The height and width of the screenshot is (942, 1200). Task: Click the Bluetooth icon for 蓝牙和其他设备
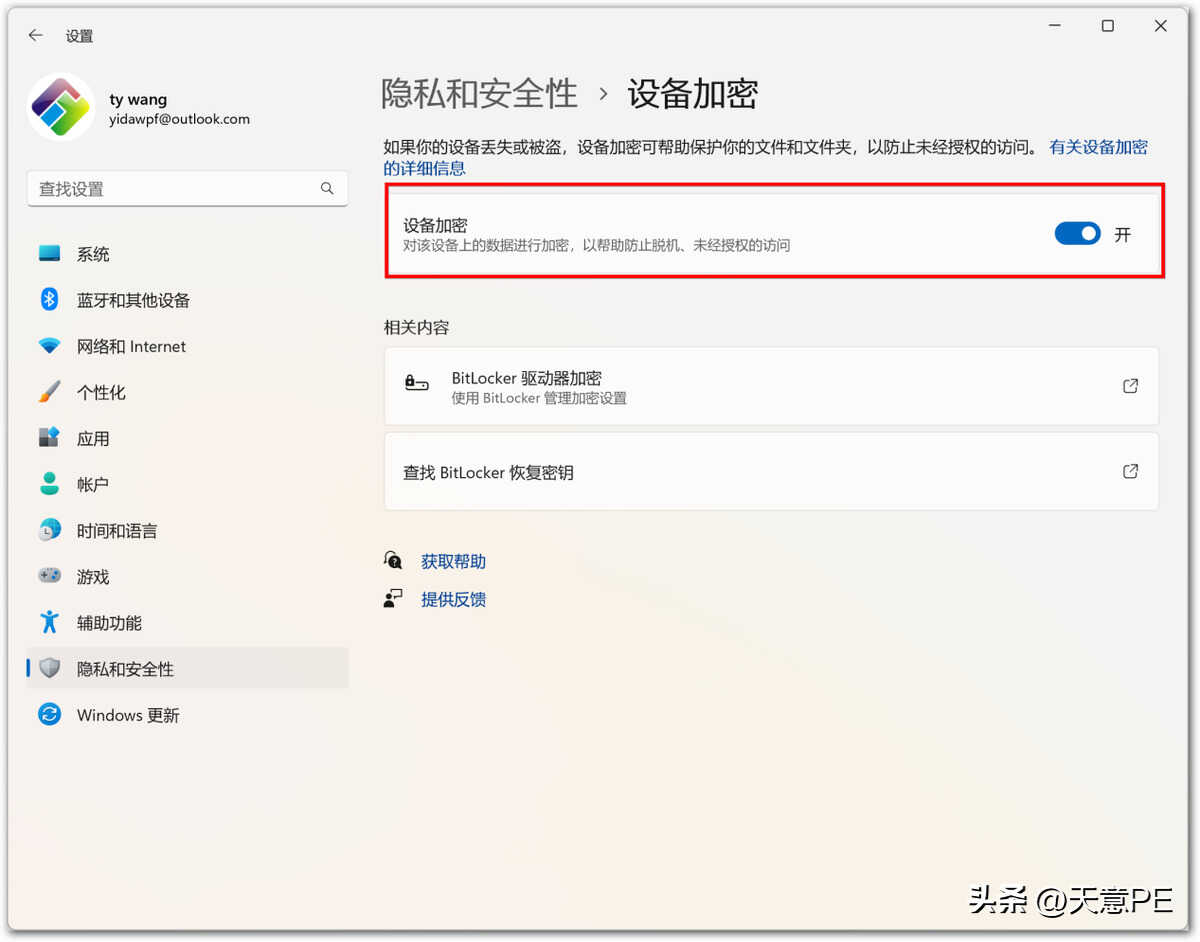(x=49, y=300)
